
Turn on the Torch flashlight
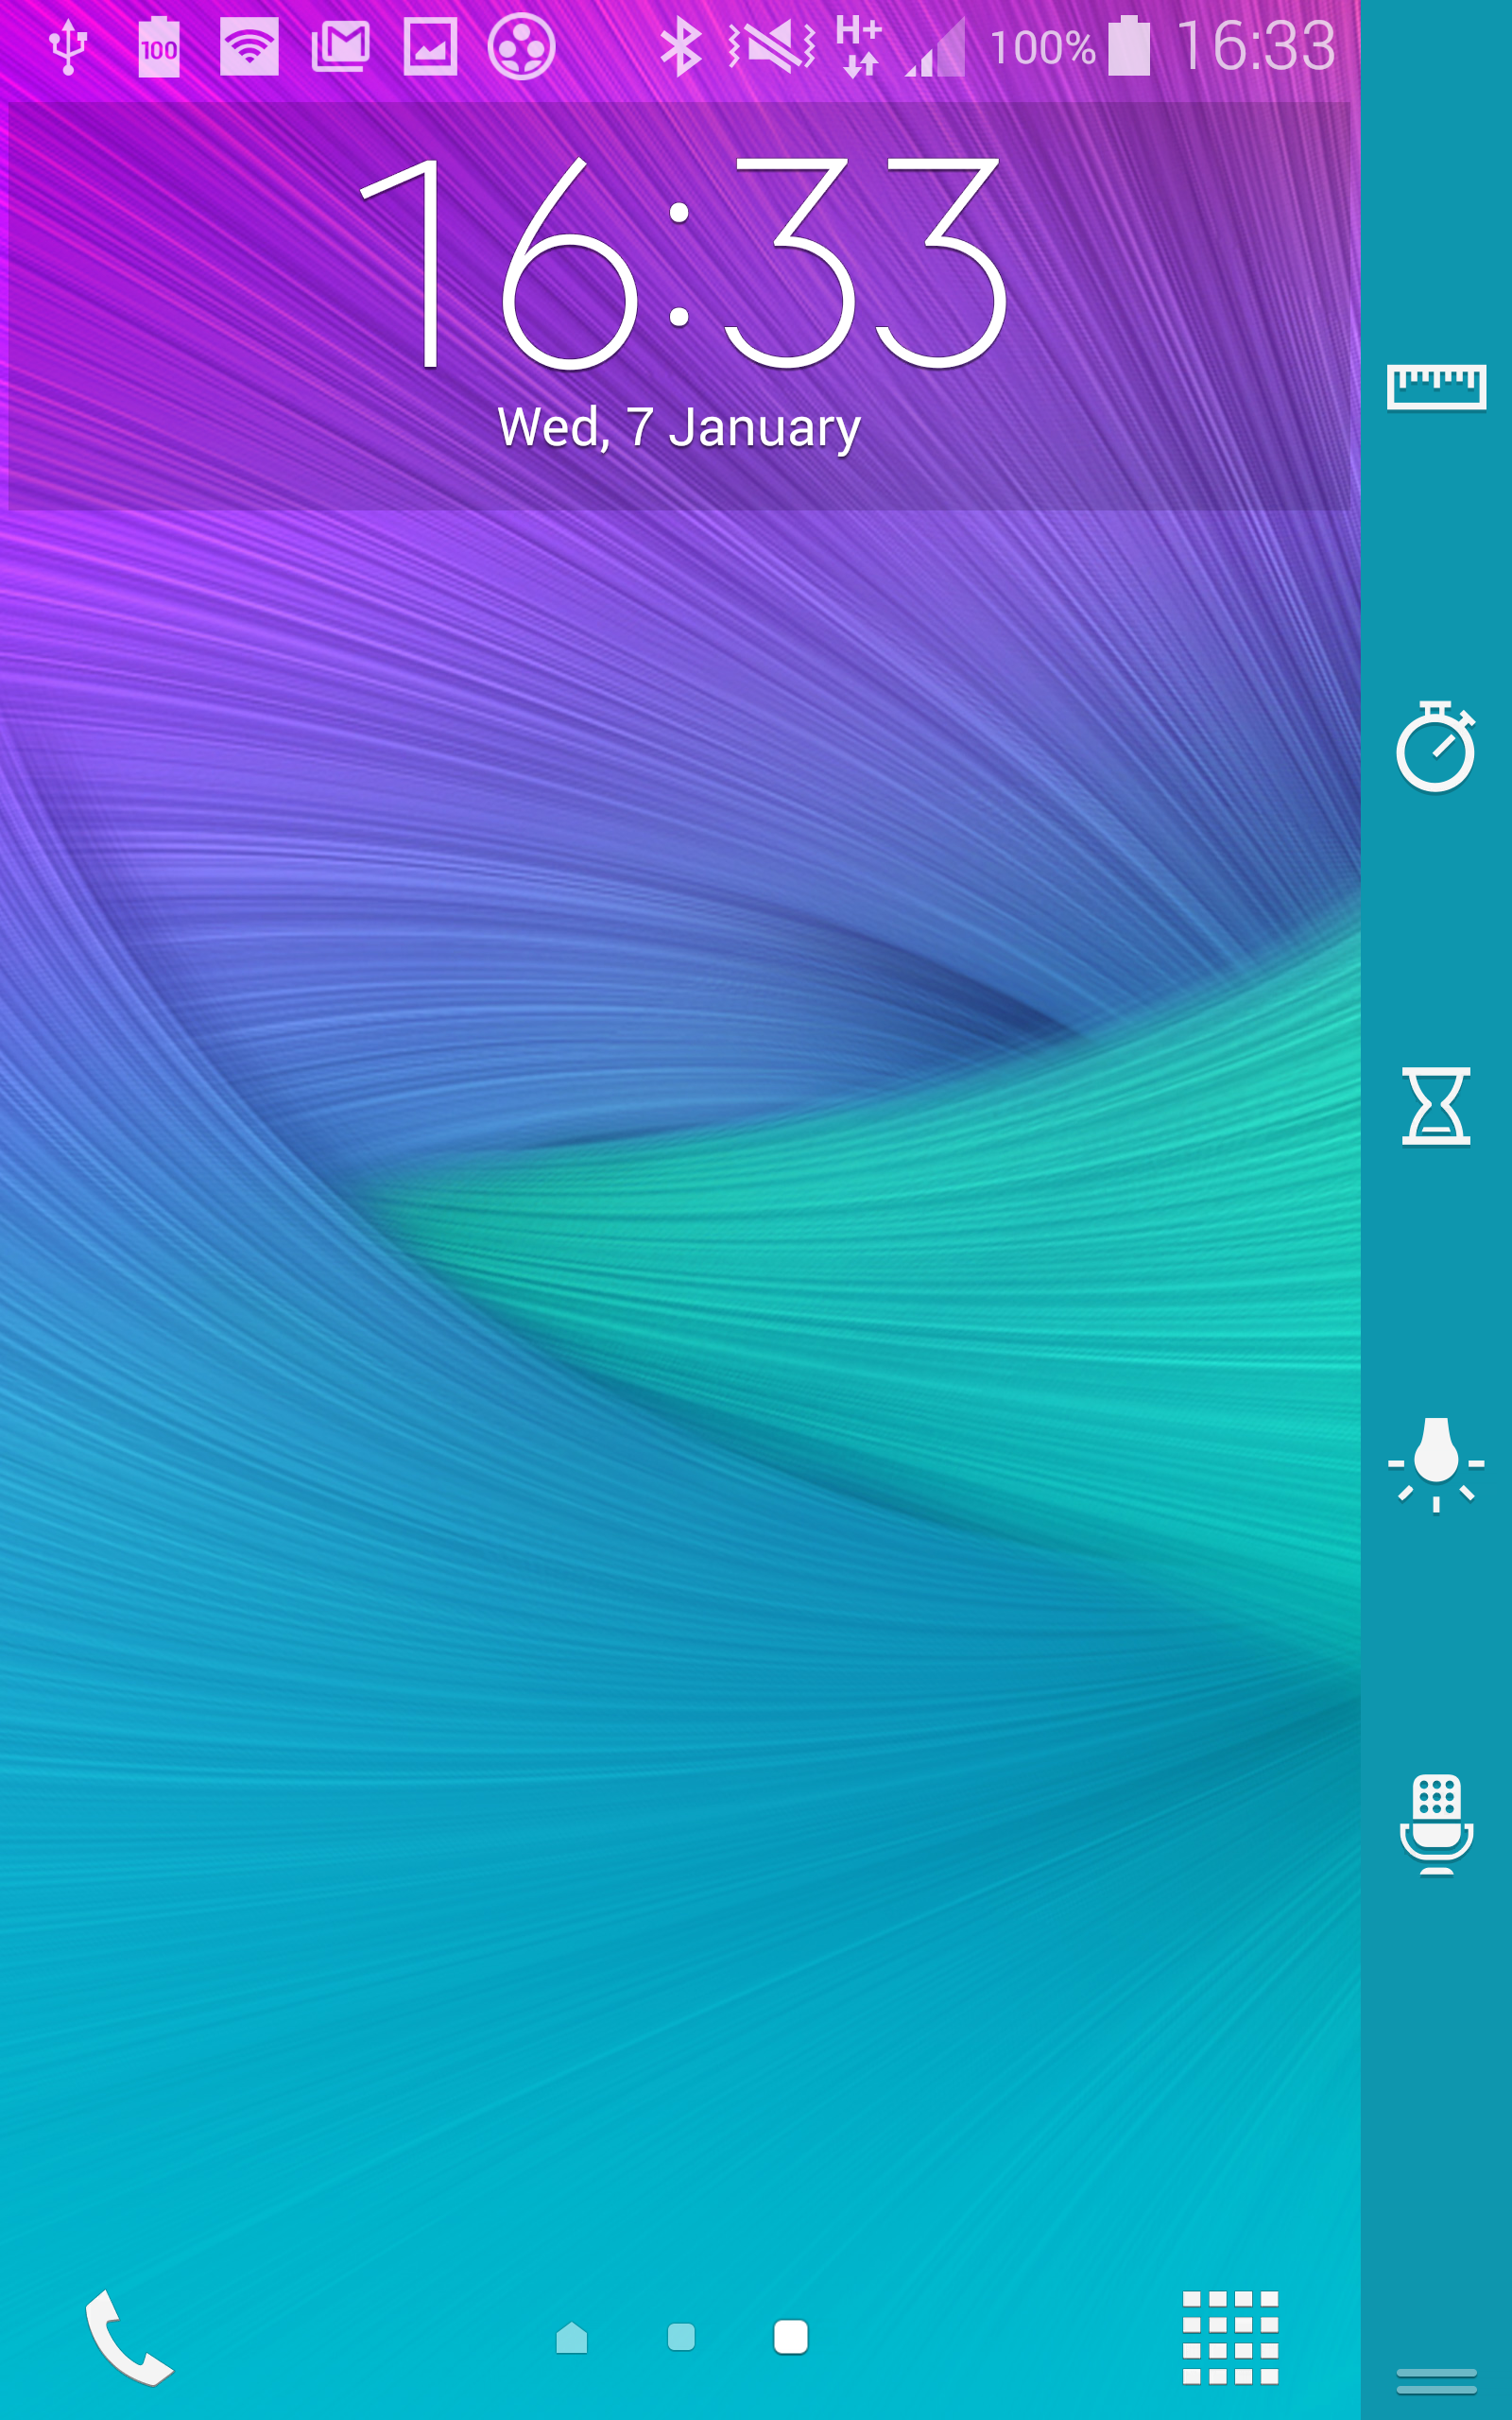point(1436,1464)
